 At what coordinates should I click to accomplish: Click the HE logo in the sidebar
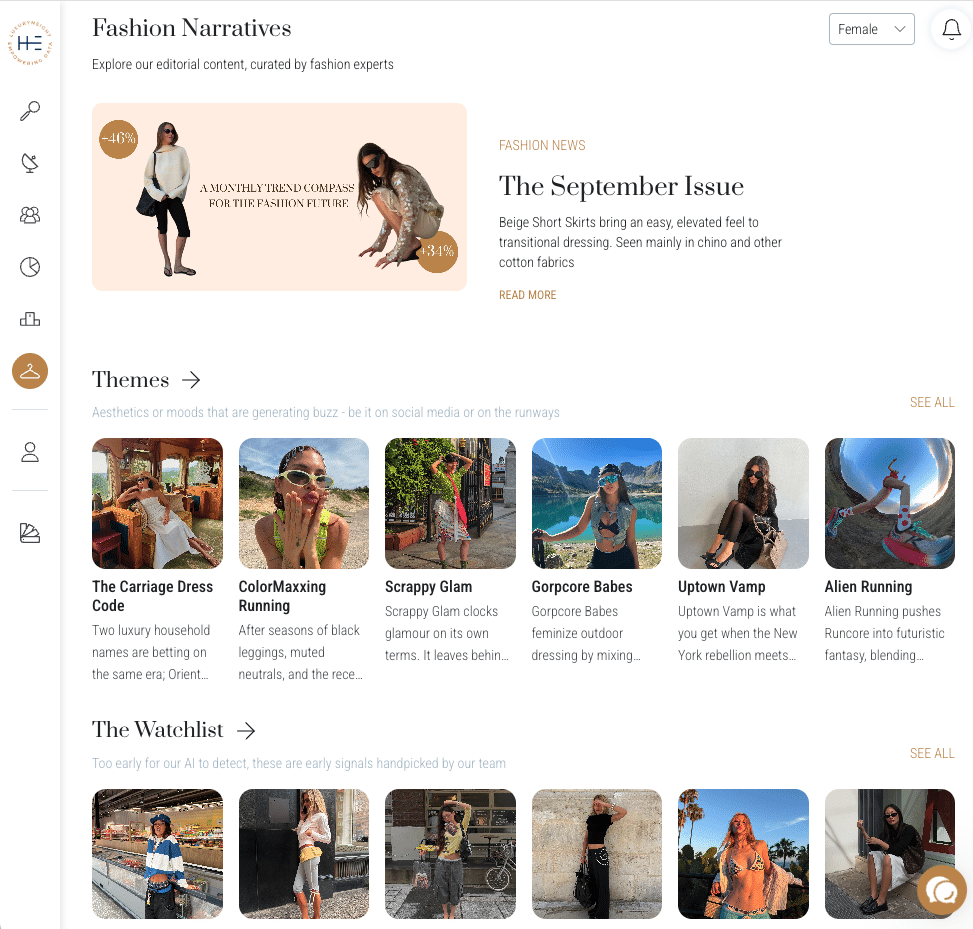click(x=30, y=43)
